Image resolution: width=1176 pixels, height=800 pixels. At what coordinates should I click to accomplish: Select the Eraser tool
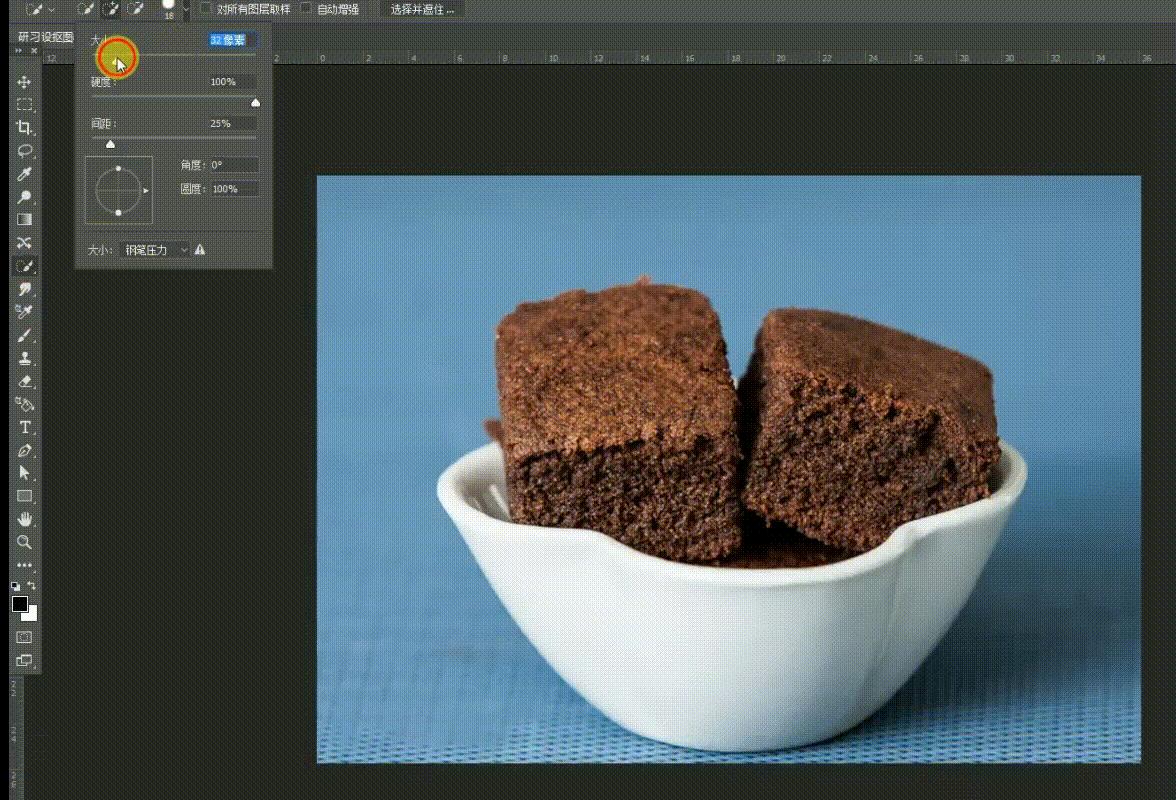pyautogui.click(x=24, y=382)
